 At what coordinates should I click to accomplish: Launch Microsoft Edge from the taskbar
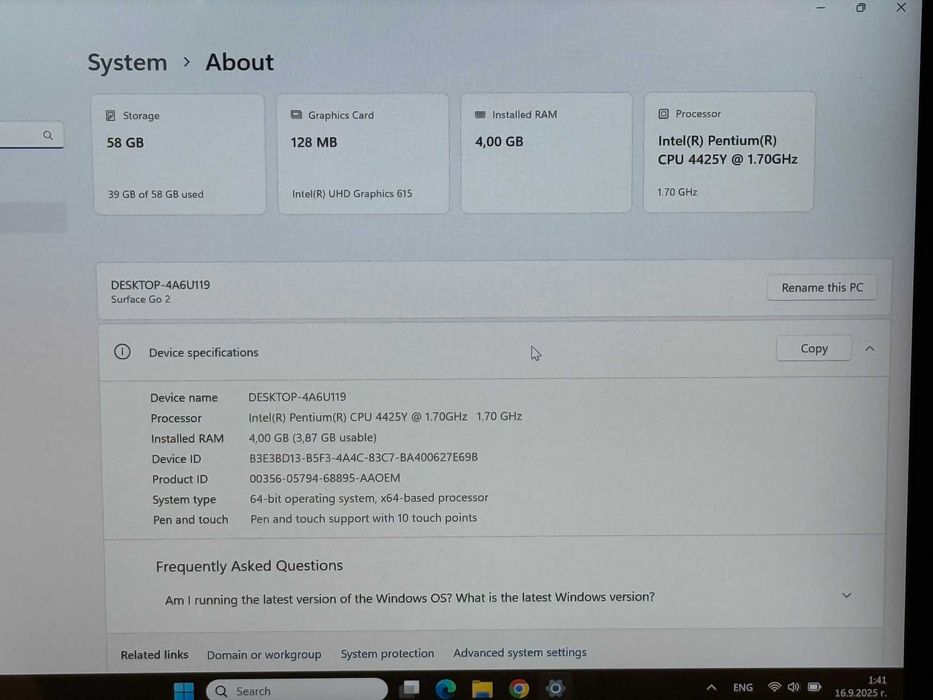[445, 689]
